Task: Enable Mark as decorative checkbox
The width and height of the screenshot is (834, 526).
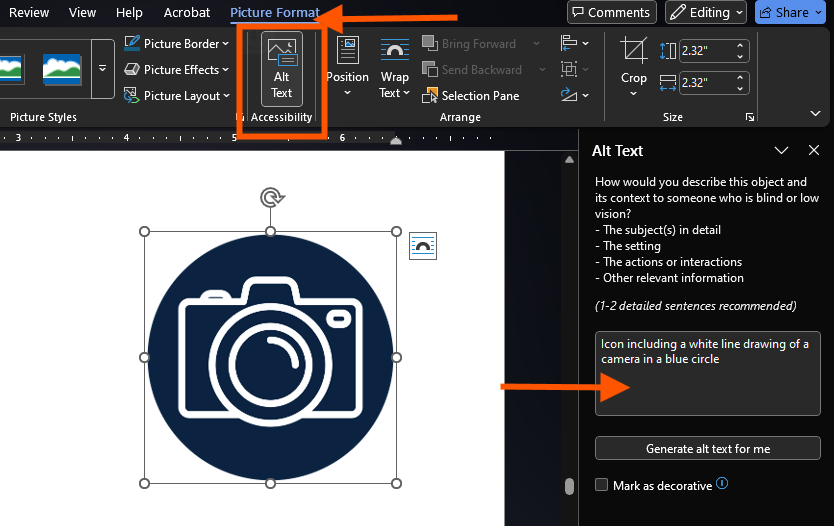Action: coord(601,485)
